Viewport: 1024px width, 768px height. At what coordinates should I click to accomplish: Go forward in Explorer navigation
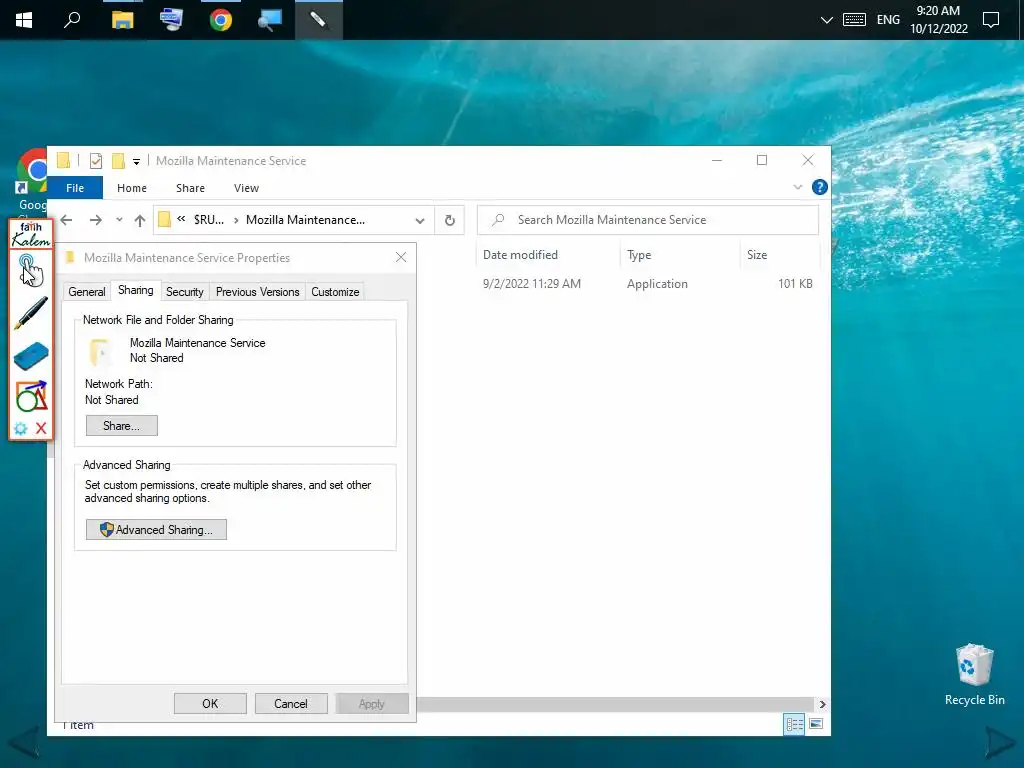pyautogui.click(x=95, y=220)
